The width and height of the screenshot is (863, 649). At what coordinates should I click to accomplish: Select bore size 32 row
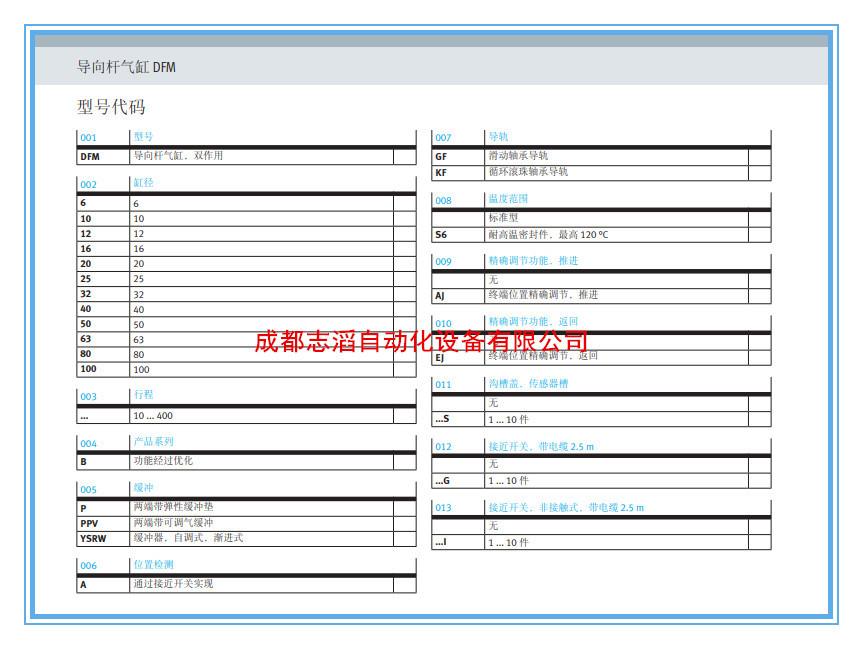[x=246, y=294]
